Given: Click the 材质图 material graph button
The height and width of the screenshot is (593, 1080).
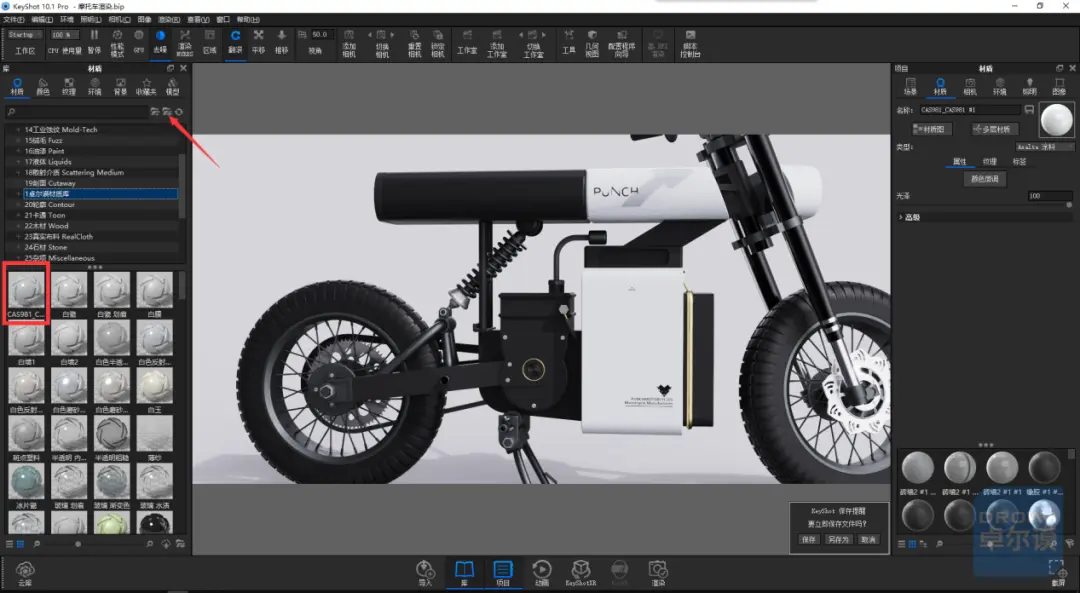Looking at the screenshot, I should pos(931,129).
